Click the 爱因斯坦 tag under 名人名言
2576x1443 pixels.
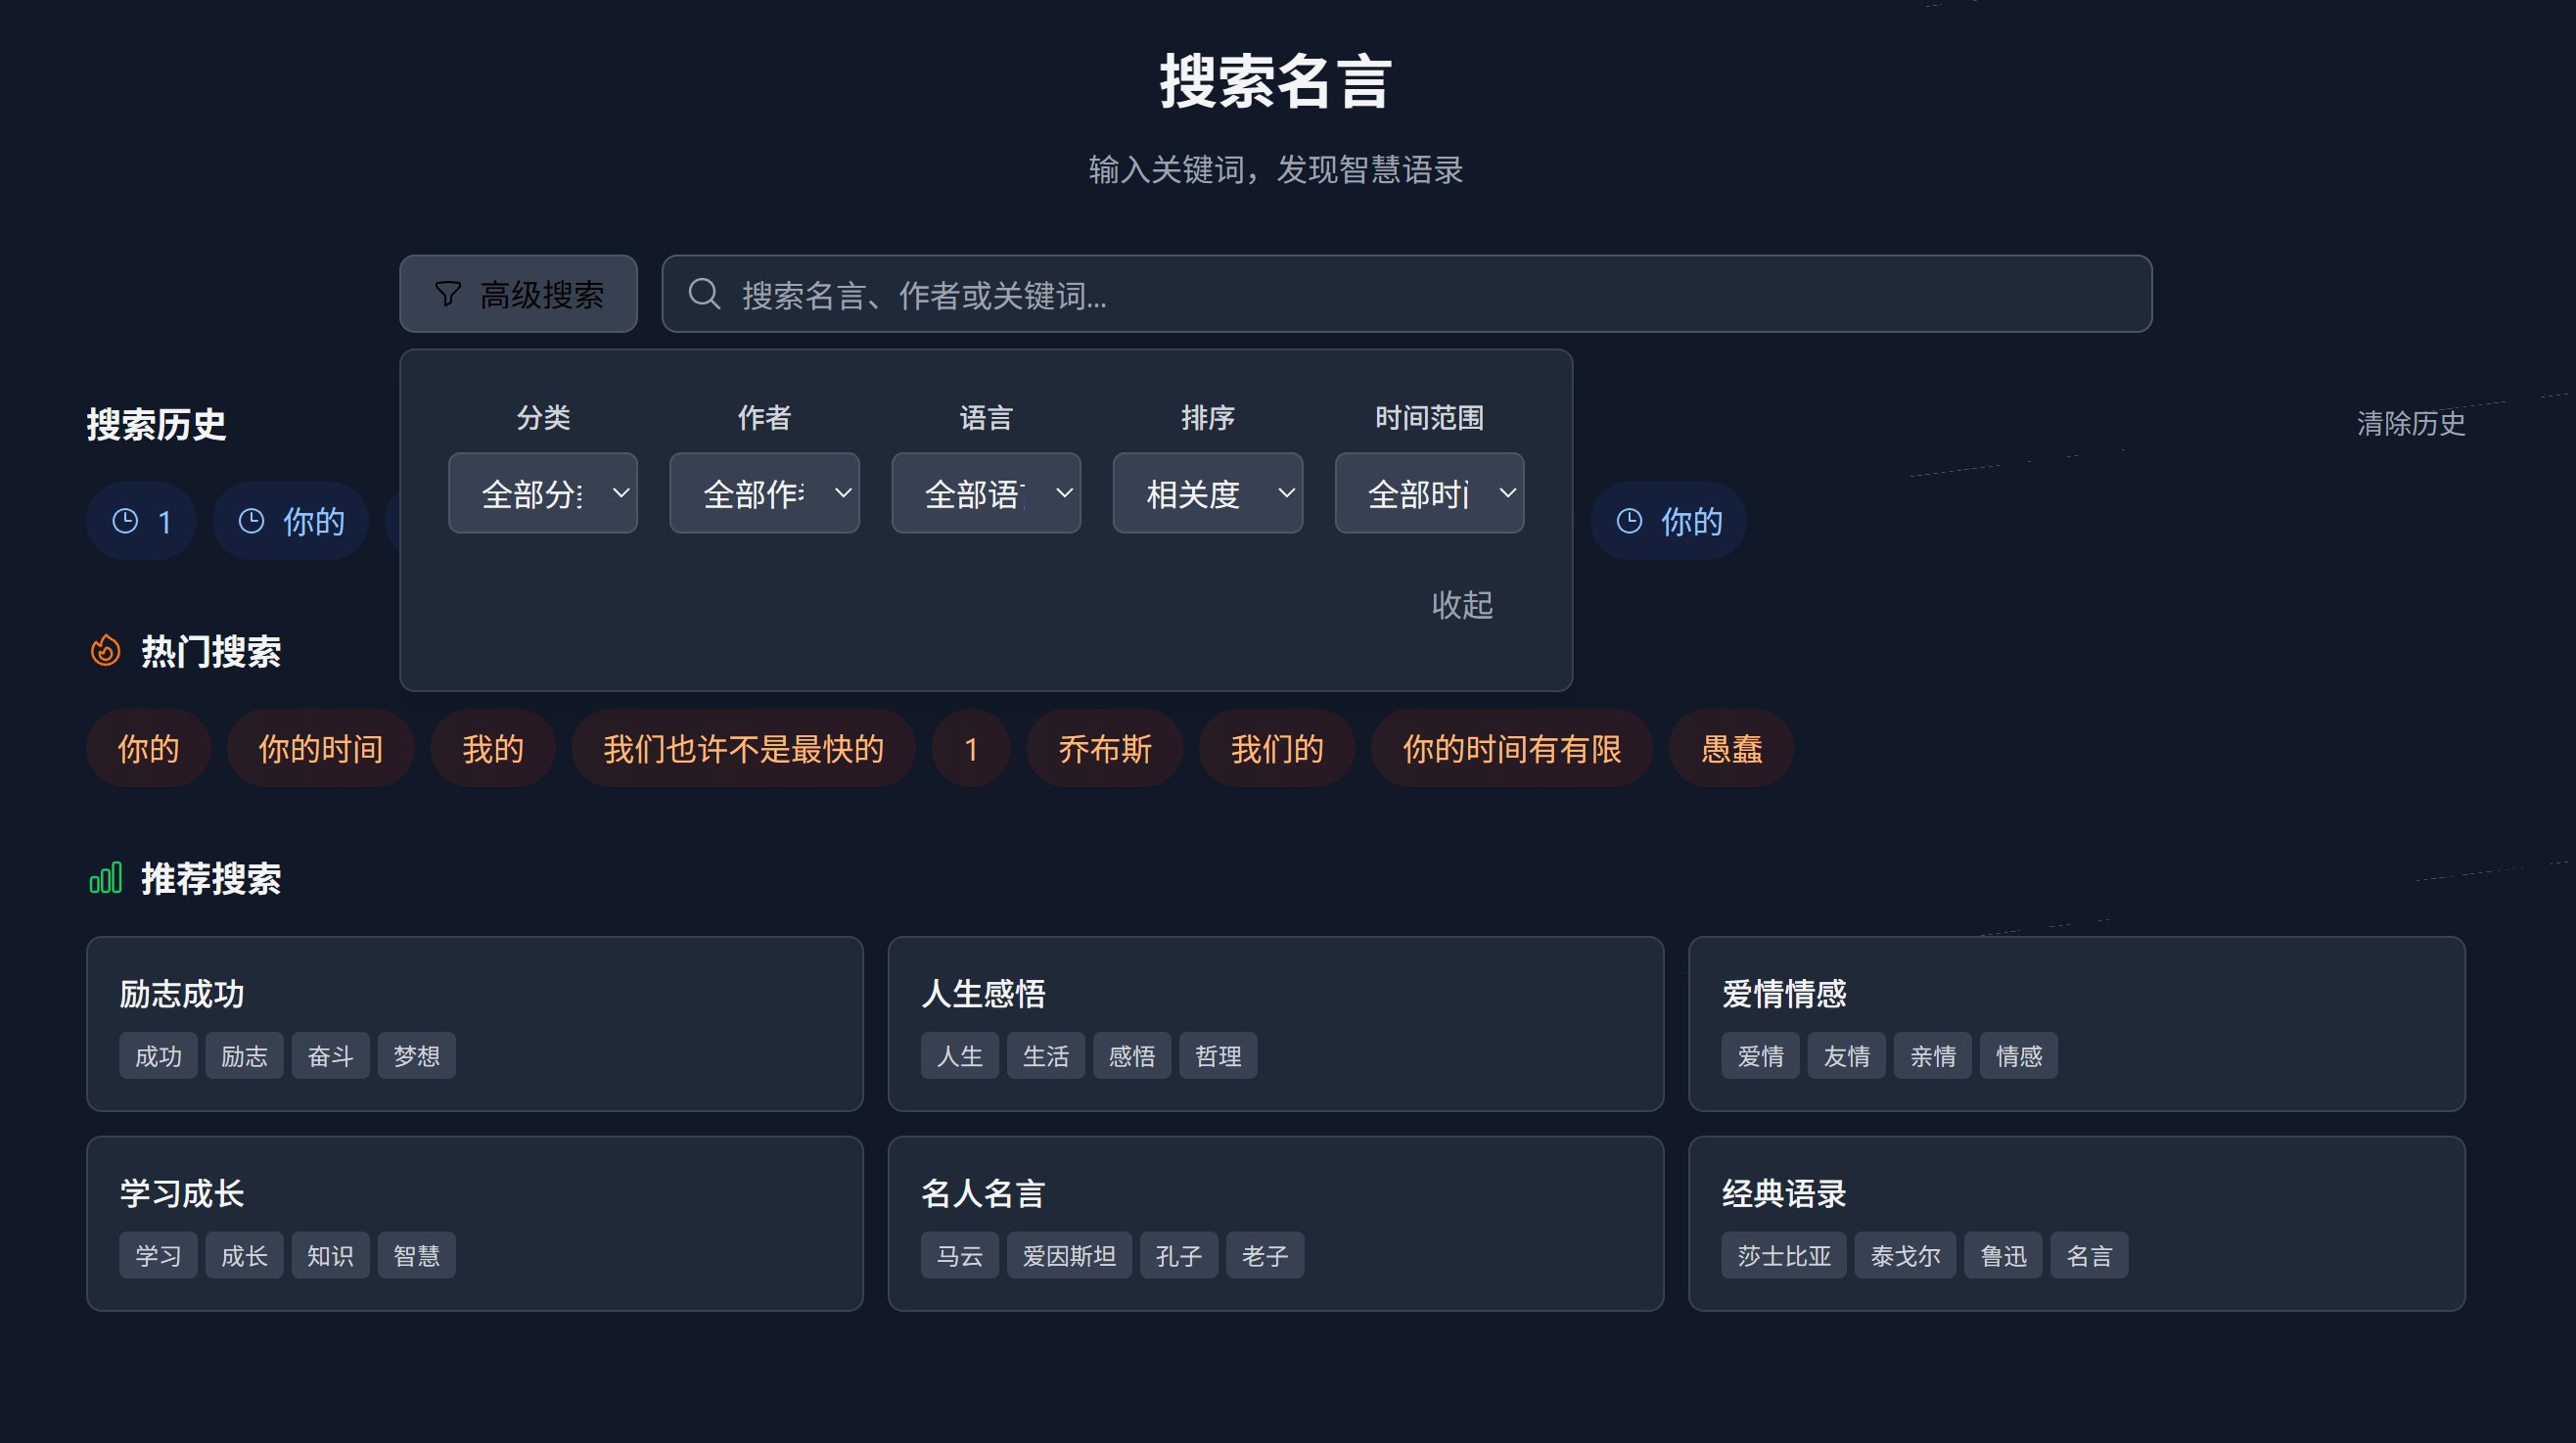[1068, 1256]
